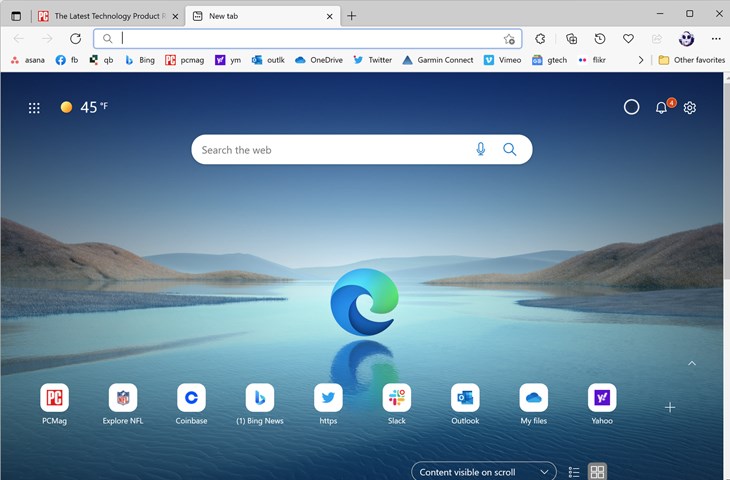Open Bing bookmark in favorites bar

140,60
